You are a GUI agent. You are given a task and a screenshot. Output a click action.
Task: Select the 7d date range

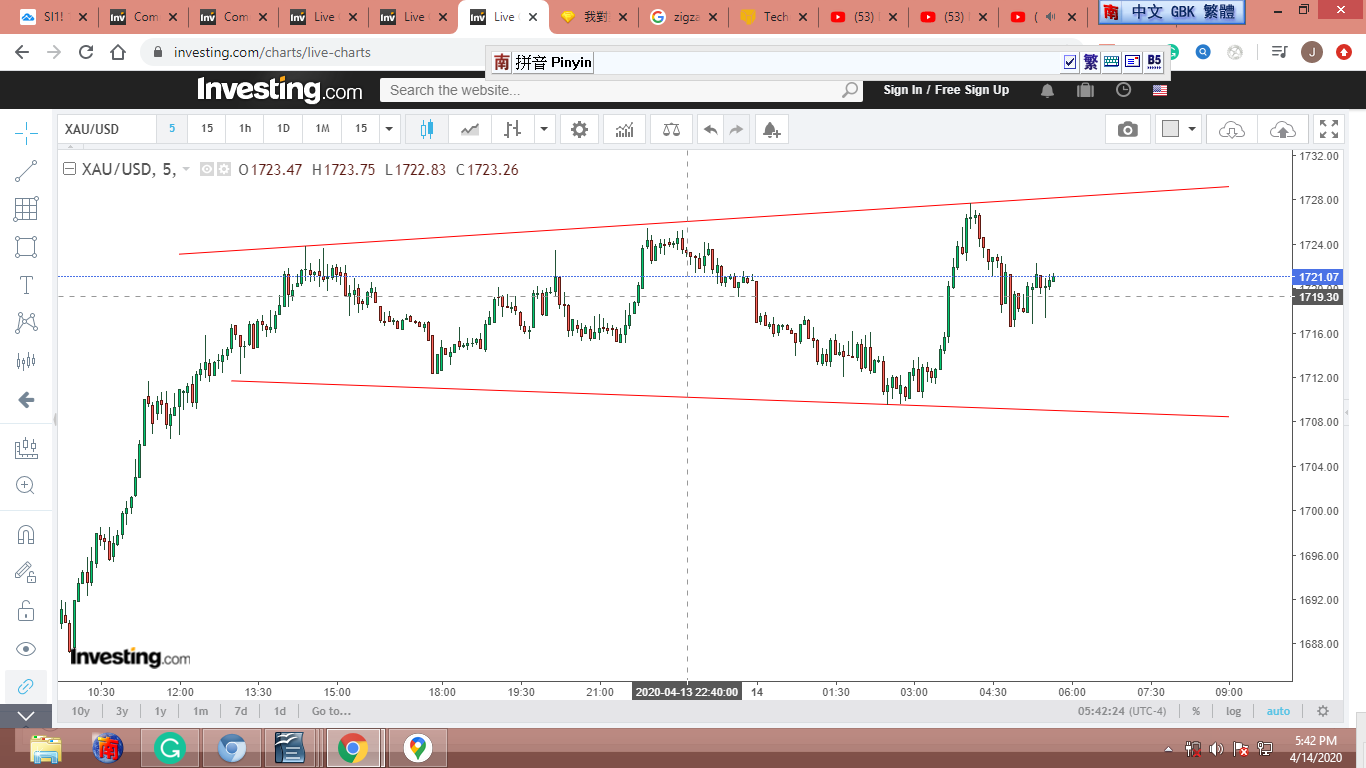coord(240,711)
